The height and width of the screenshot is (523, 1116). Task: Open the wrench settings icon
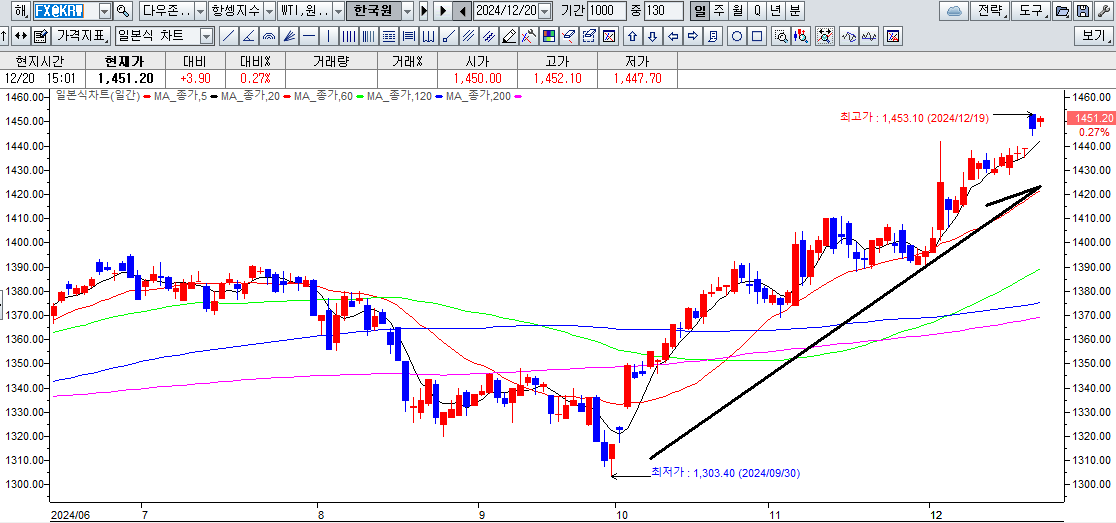click(1101, 11)
